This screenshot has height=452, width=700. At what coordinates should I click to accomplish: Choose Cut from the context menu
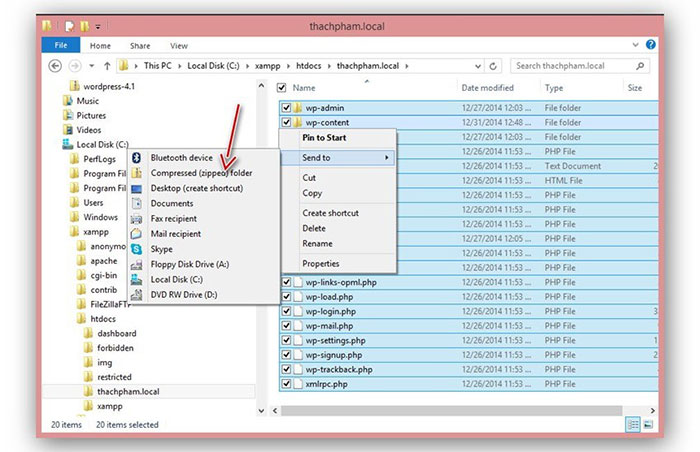point(309,178)
